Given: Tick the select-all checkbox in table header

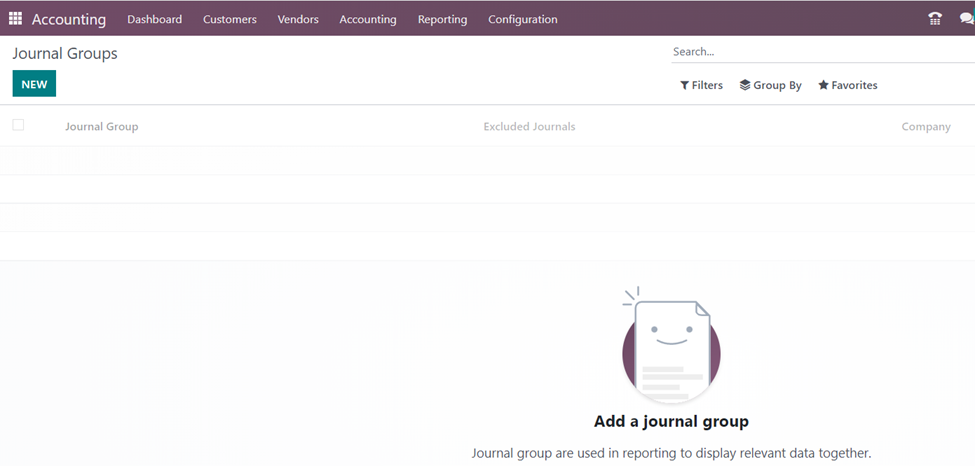Looking at the screenshot, I should click(x=18, y=125).
